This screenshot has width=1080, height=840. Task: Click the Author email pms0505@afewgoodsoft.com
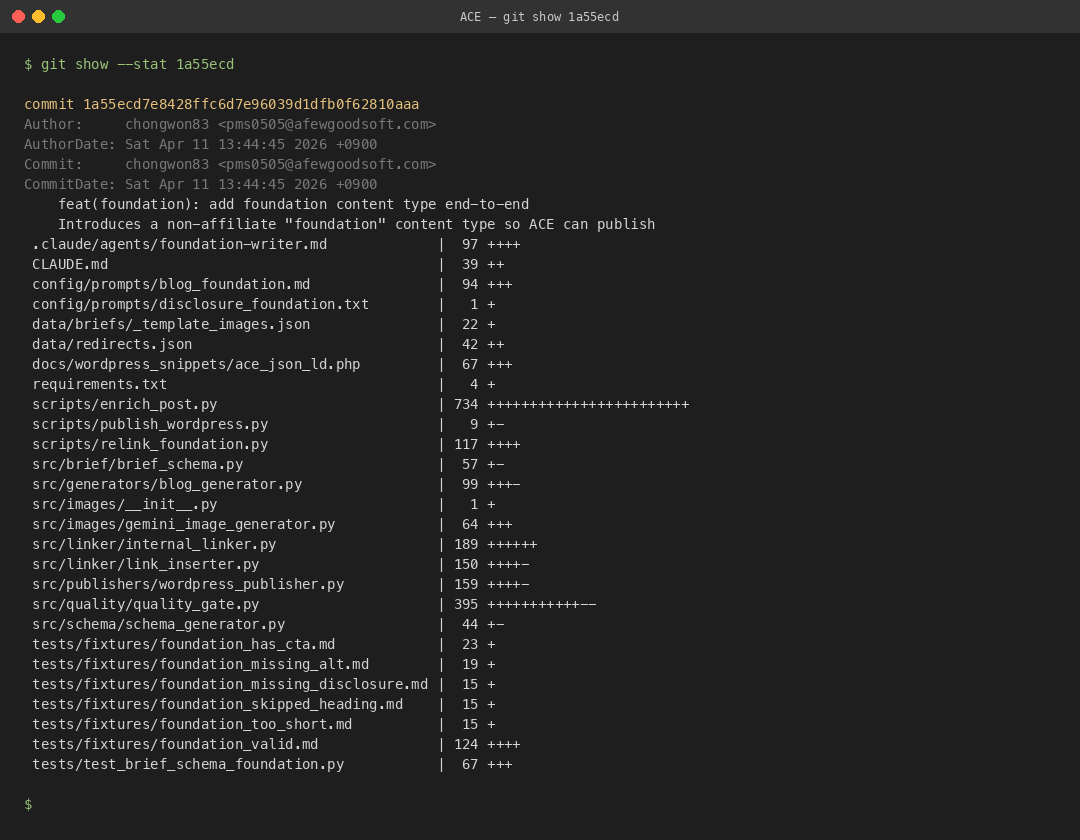[327, 124]
